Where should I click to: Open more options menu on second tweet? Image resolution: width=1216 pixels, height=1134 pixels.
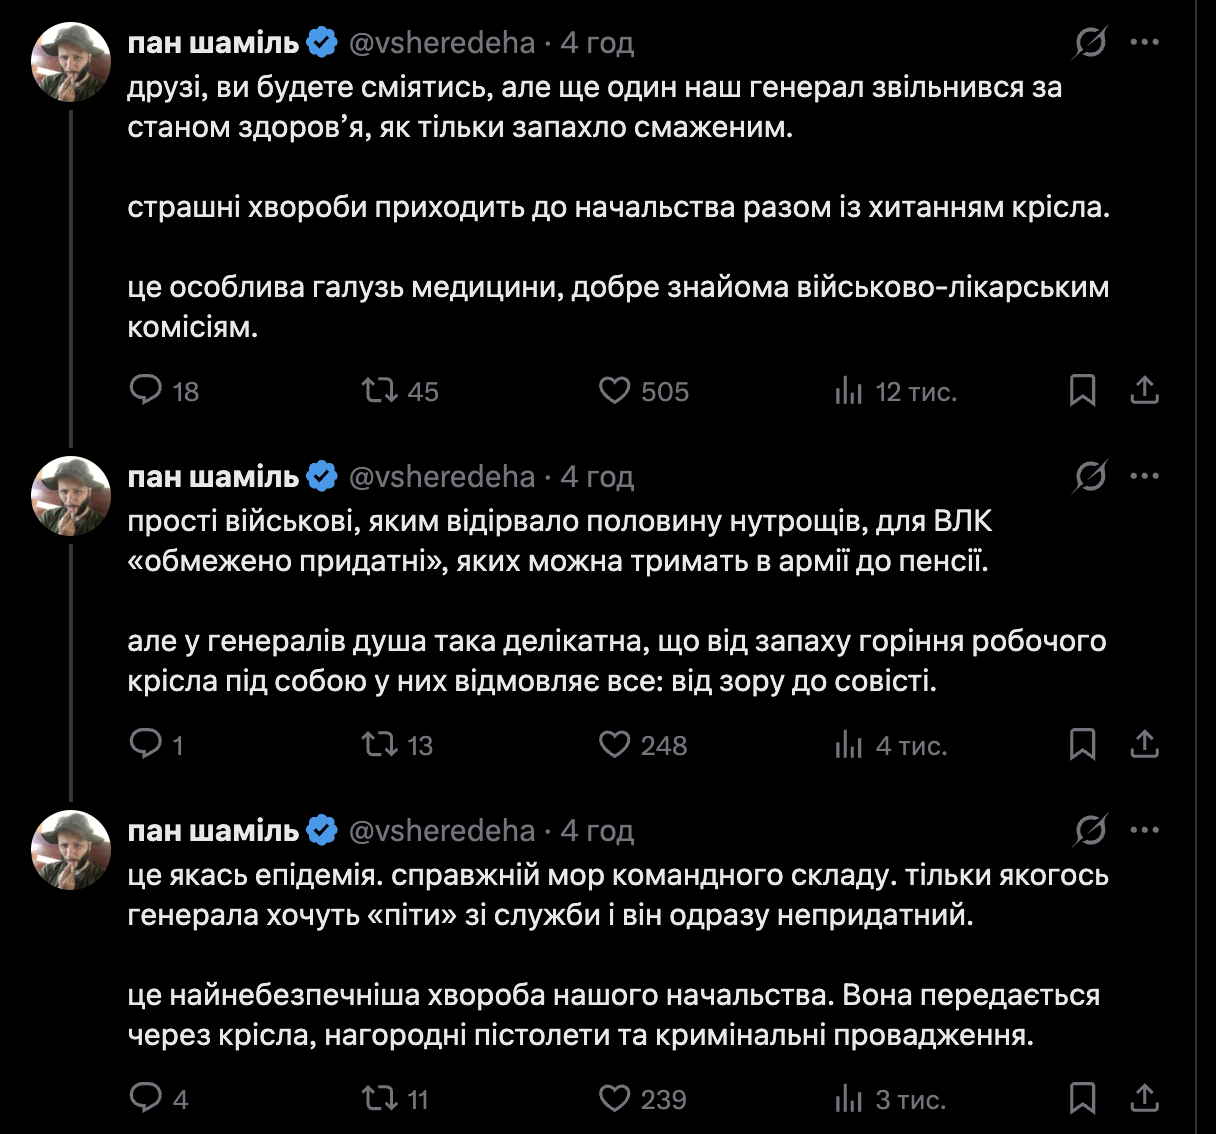(1144, 477)
